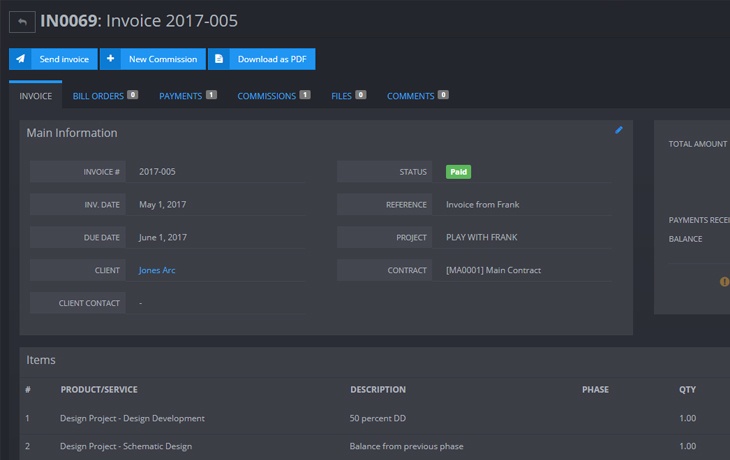The width and height of the screenshot is (730, 460).
Task: Click the TOTAL AMOUNT label
Action: coord(697,144)
